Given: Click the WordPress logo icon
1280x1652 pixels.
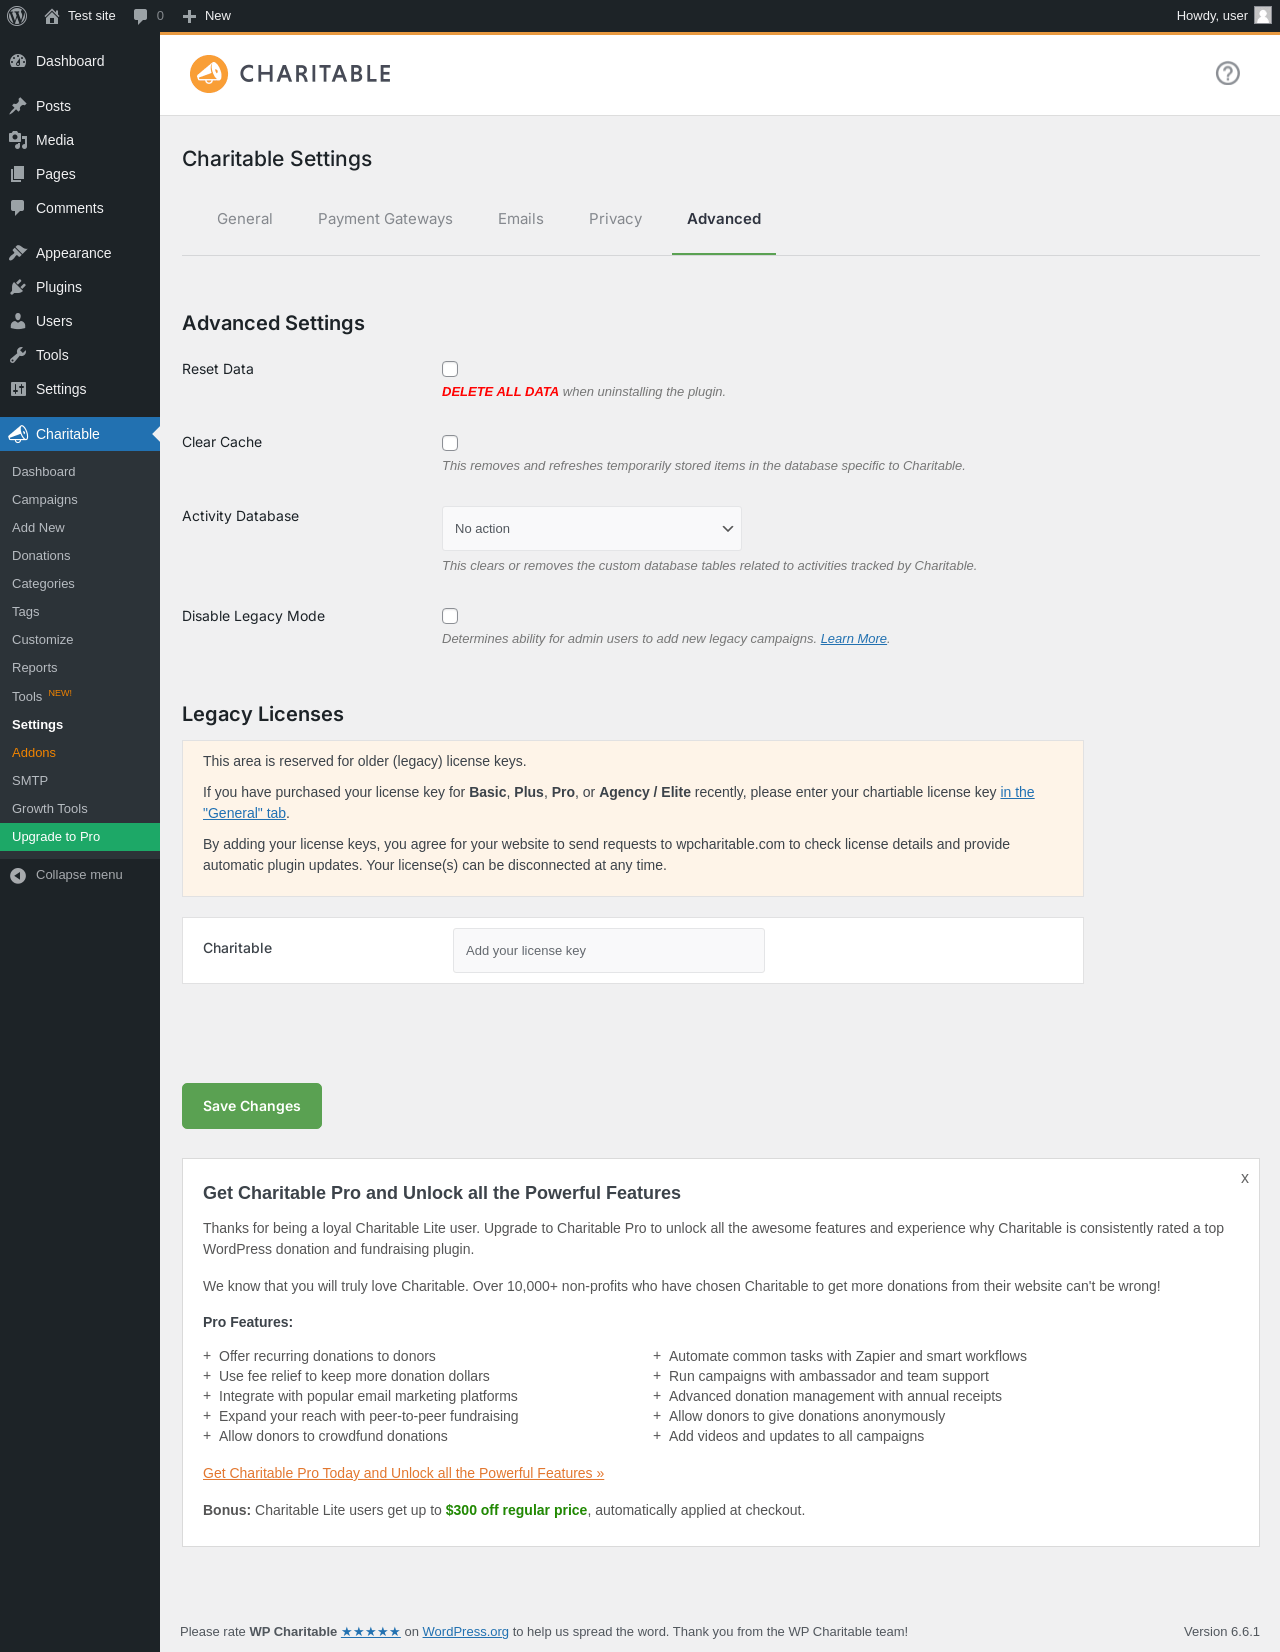Looking at the screenshot, I should pyautogui.click(x=17, y=16).
